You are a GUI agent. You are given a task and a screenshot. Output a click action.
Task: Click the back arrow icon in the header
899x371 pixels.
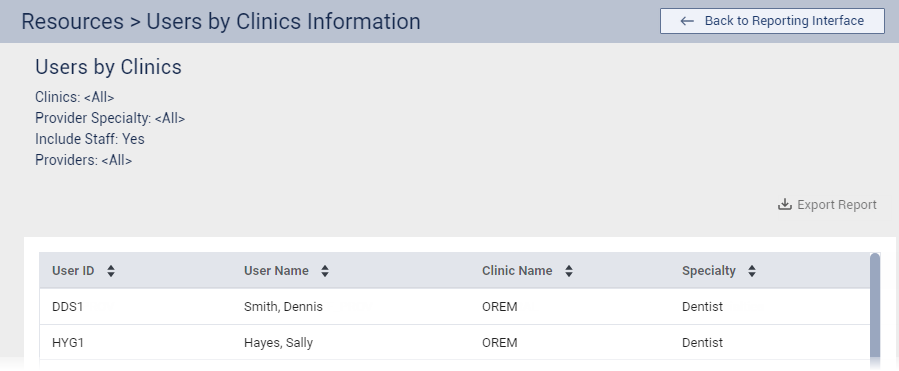(x=687, y=21)
